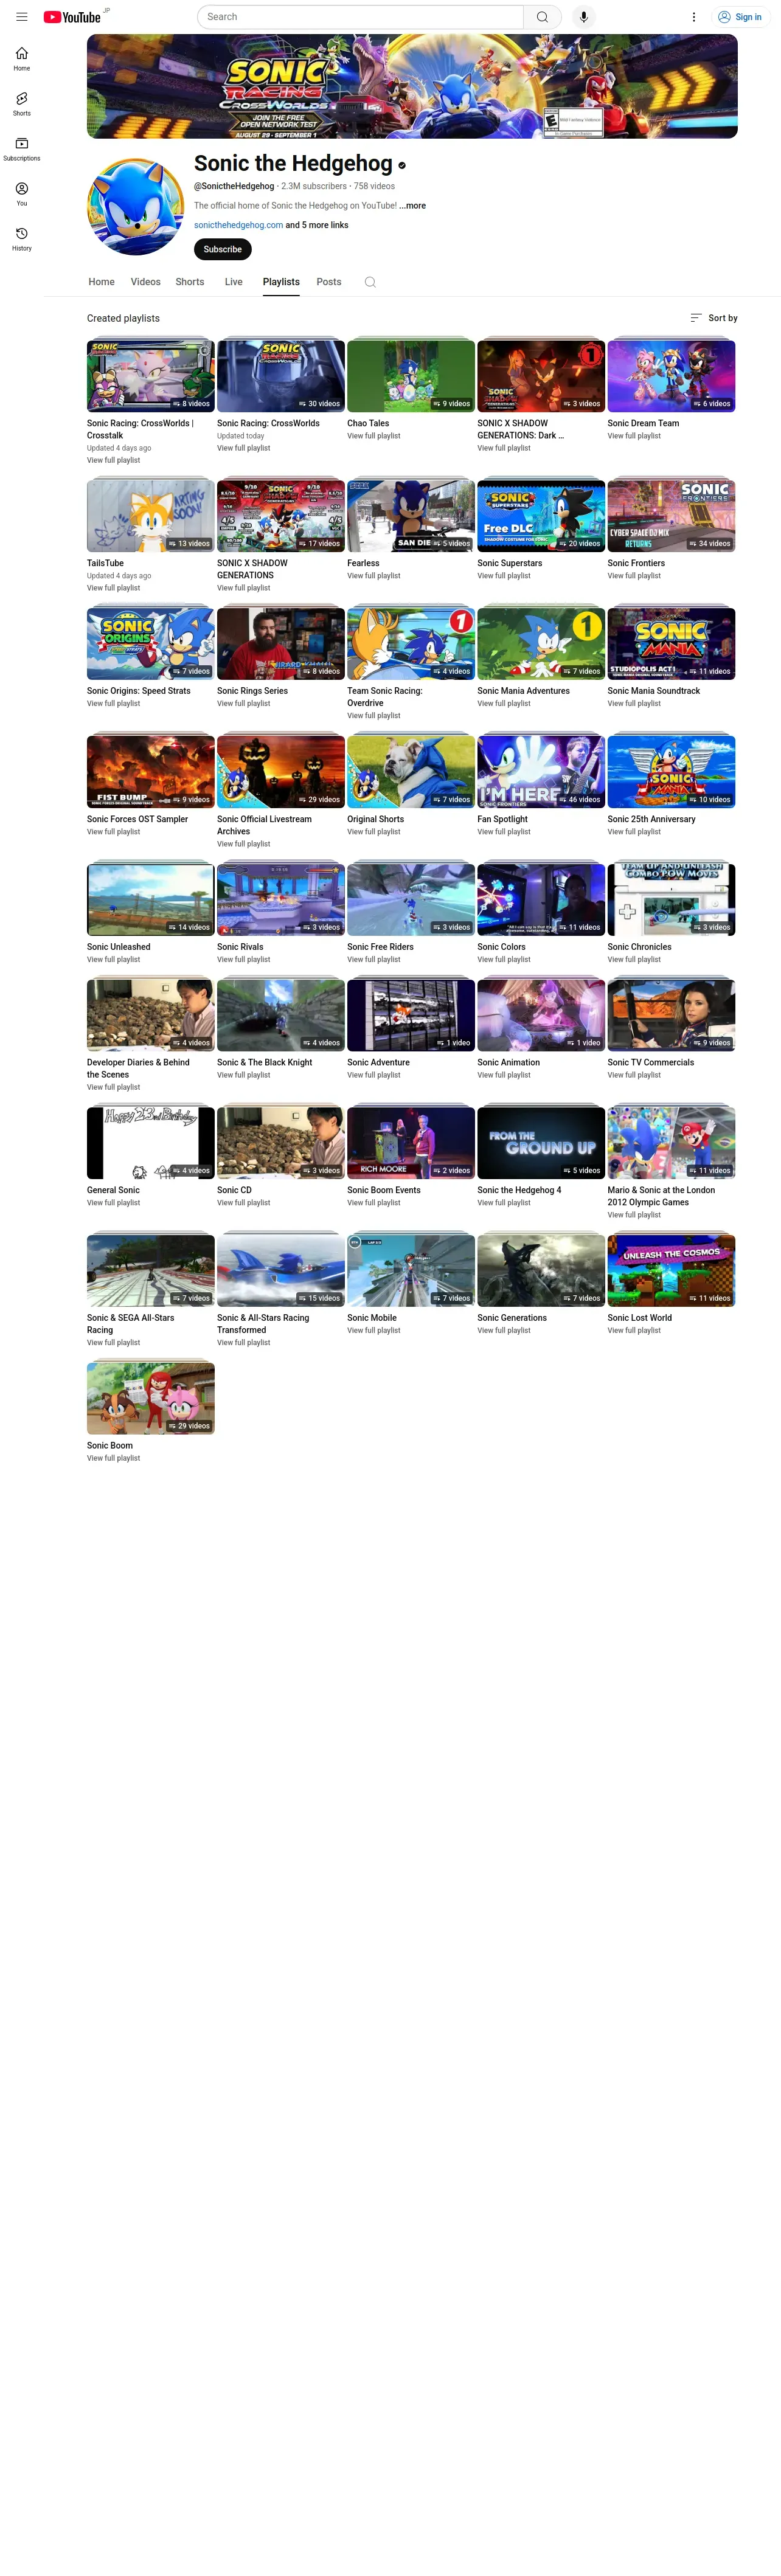Open the Sort by dropdown
Image resolution: width=781 pixels, height=2576 pixels.
714,318
